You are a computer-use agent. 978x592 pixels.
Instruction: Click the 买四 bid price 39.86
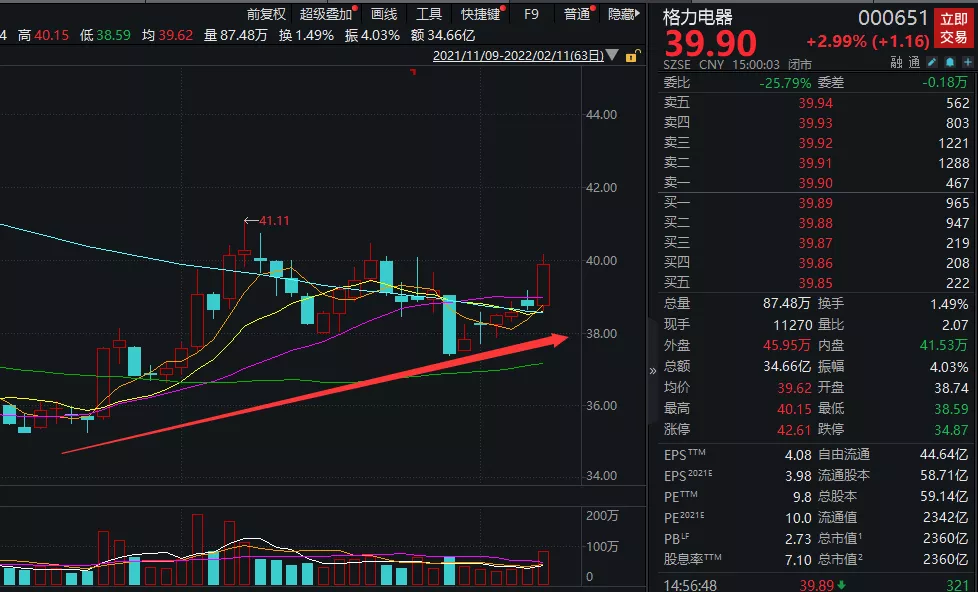coord(815,263)
